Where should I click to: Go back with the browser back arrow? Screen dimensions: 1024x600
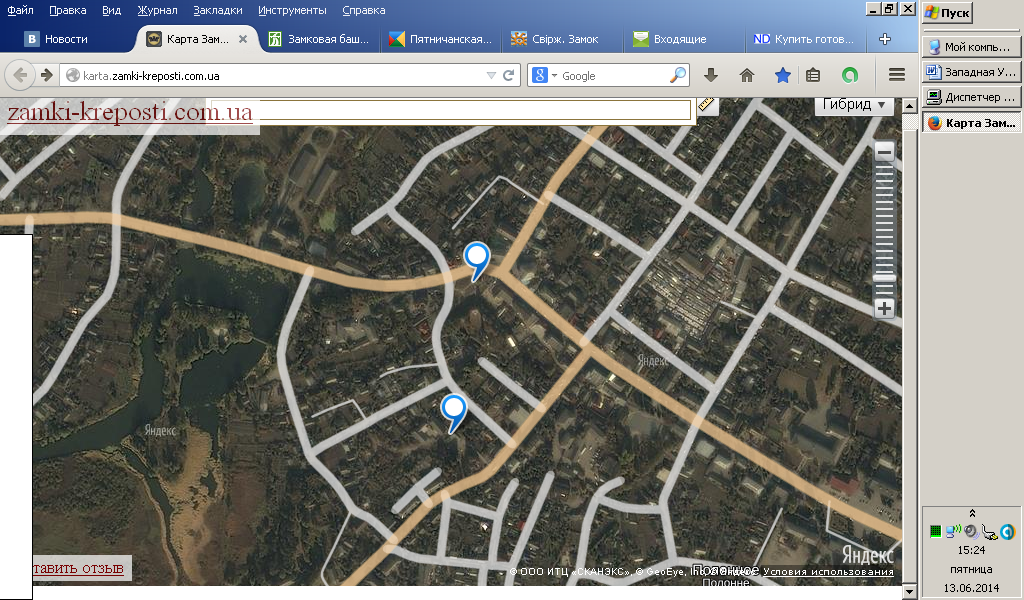(20, 76)
